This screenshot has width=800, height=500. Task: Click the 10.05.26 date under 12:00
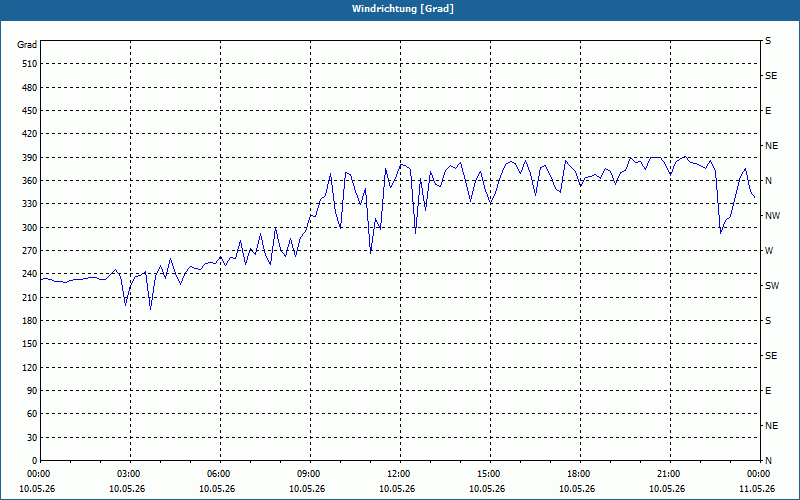tap(397, 489)
